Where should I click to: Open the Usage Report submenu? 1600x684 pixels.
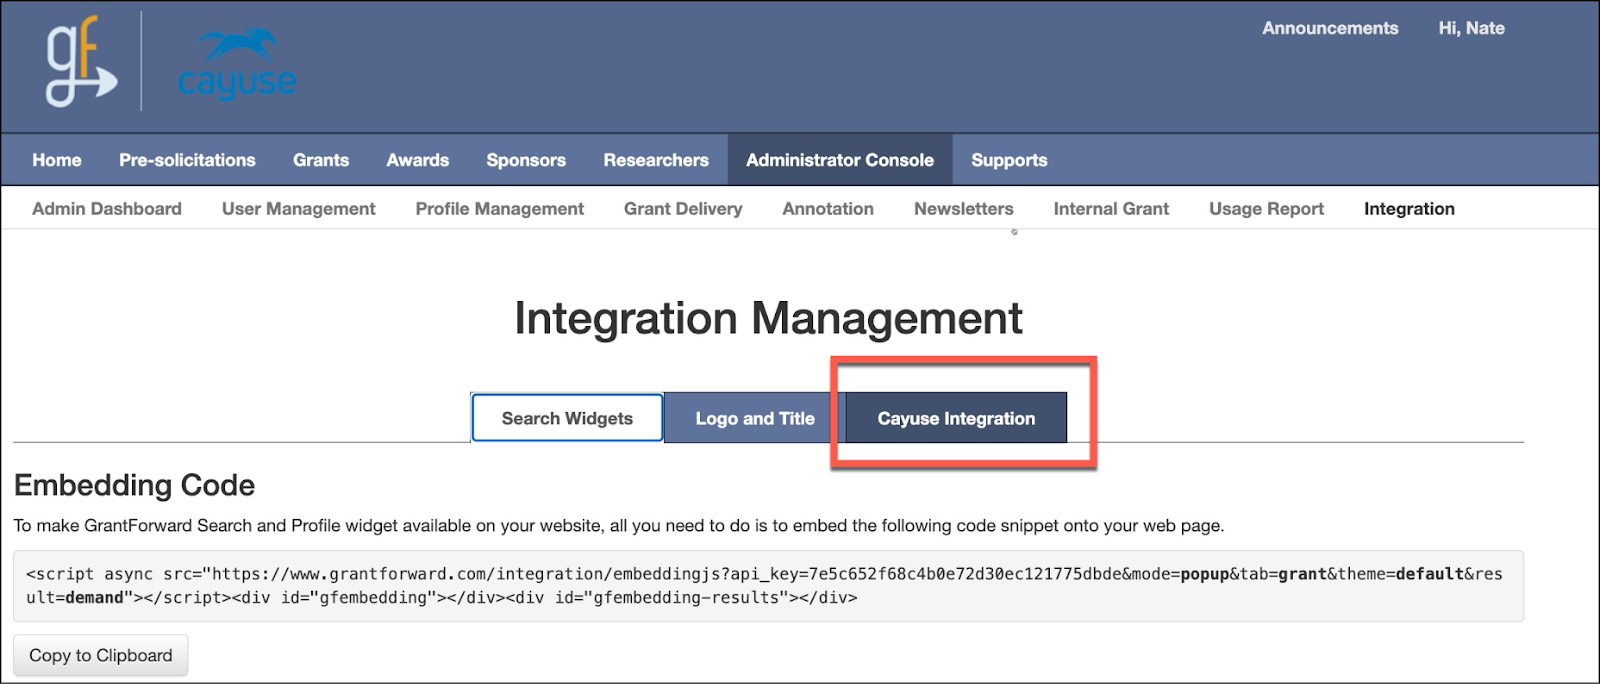point(1266,209)
